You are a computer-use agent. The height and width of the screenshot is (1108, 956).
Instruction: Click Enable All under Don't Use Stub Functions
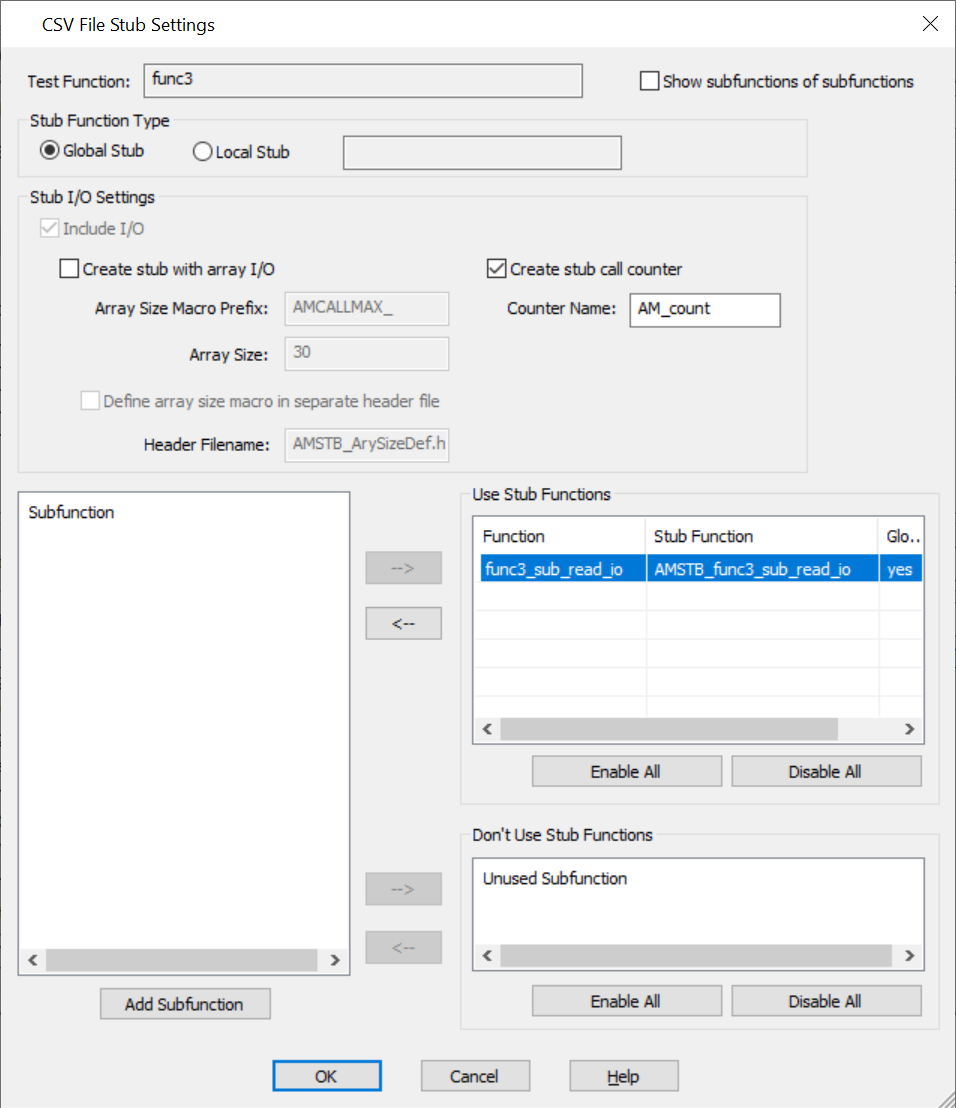click(627, 1001)
